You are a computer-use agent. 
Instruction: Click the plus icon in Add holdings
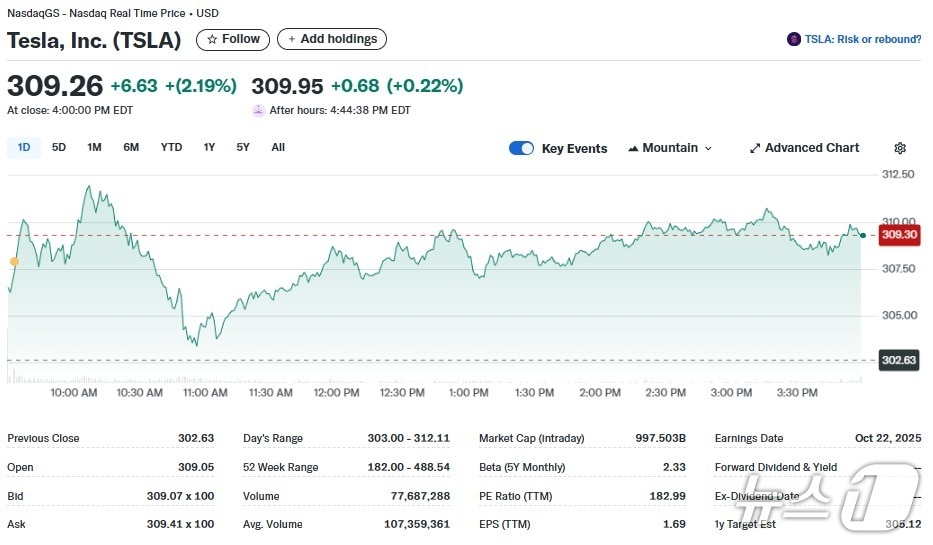[x=292, y=39]
